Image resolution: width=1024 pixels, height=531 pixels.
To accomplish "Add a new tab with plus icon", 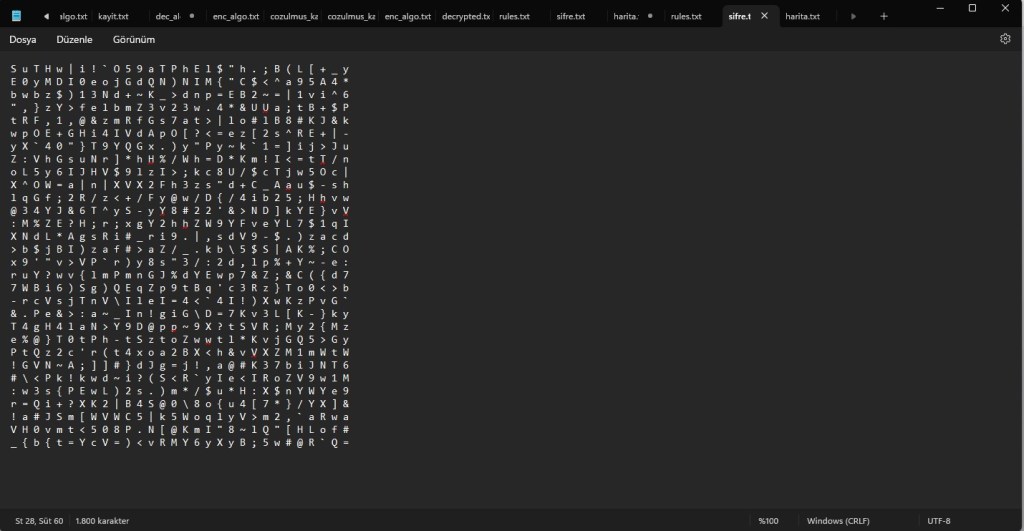I will 883,17.
